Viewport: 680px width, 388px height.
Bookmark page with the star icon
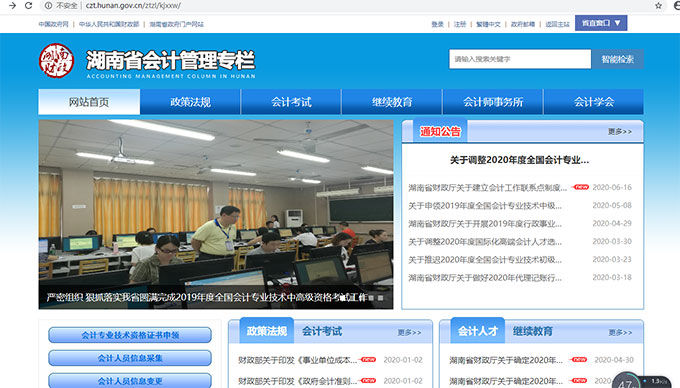point(658,6)
